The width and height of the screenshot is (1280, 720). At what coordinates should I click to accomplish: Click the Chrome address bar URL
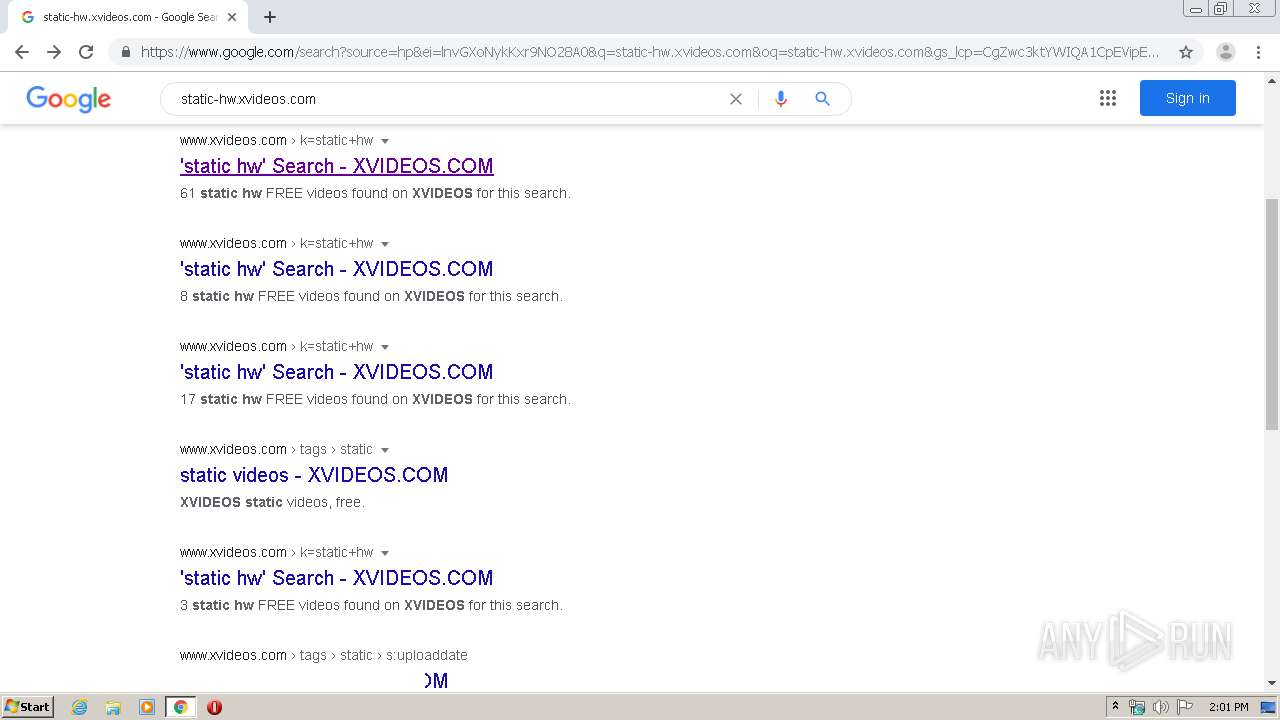(650, 52)
